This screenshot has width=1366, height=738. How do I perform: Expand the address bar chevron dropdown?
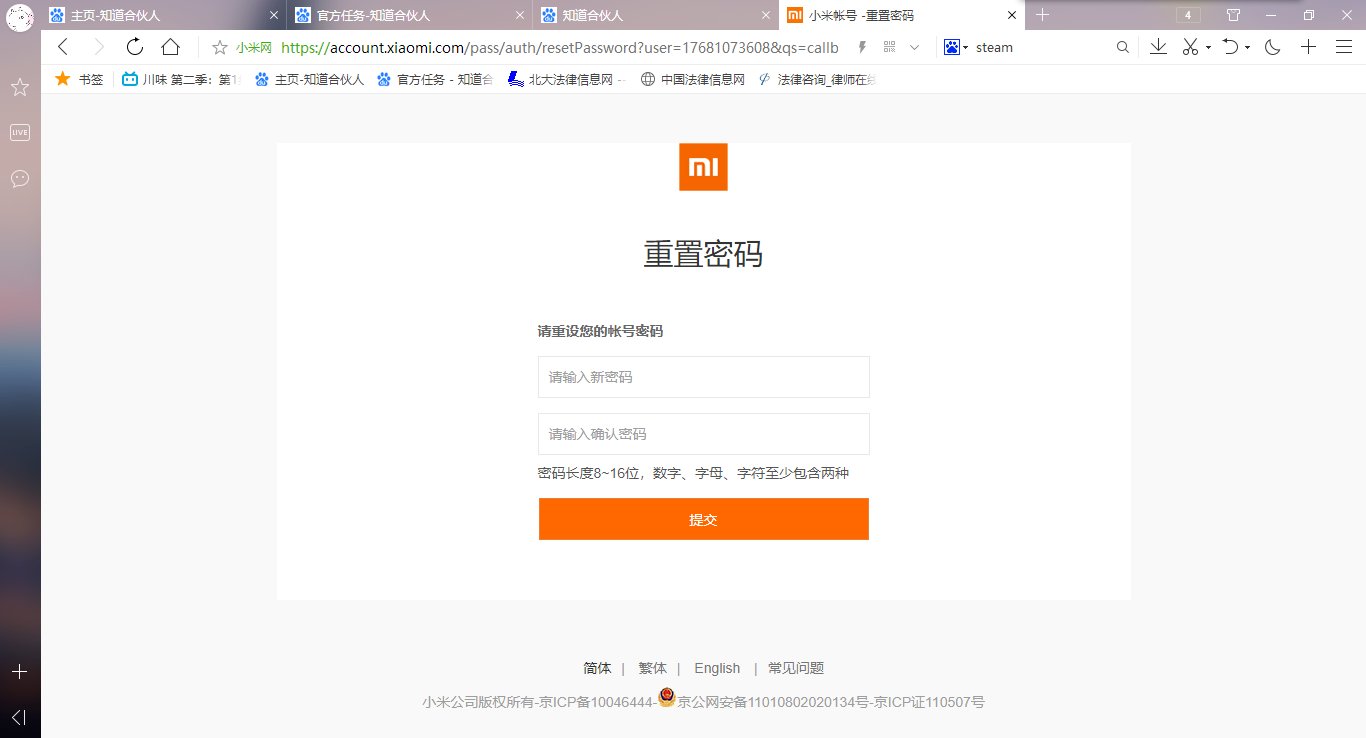pyautogui.click(x=914, y=46)
